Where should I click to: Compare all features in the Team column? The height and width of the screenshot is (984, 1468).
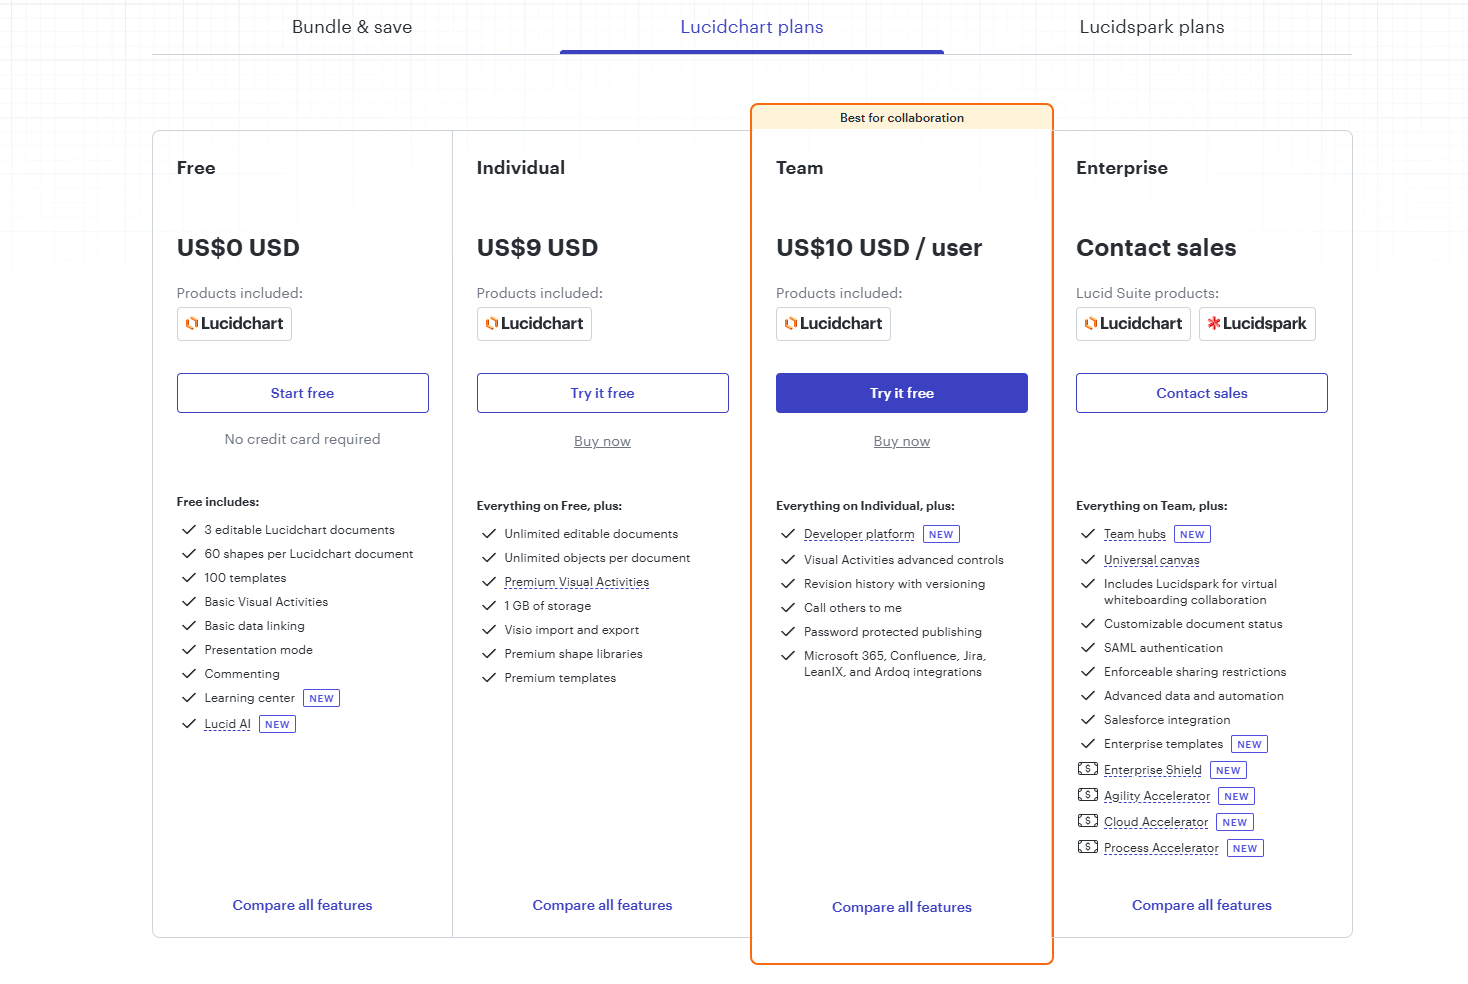point(902,907)
